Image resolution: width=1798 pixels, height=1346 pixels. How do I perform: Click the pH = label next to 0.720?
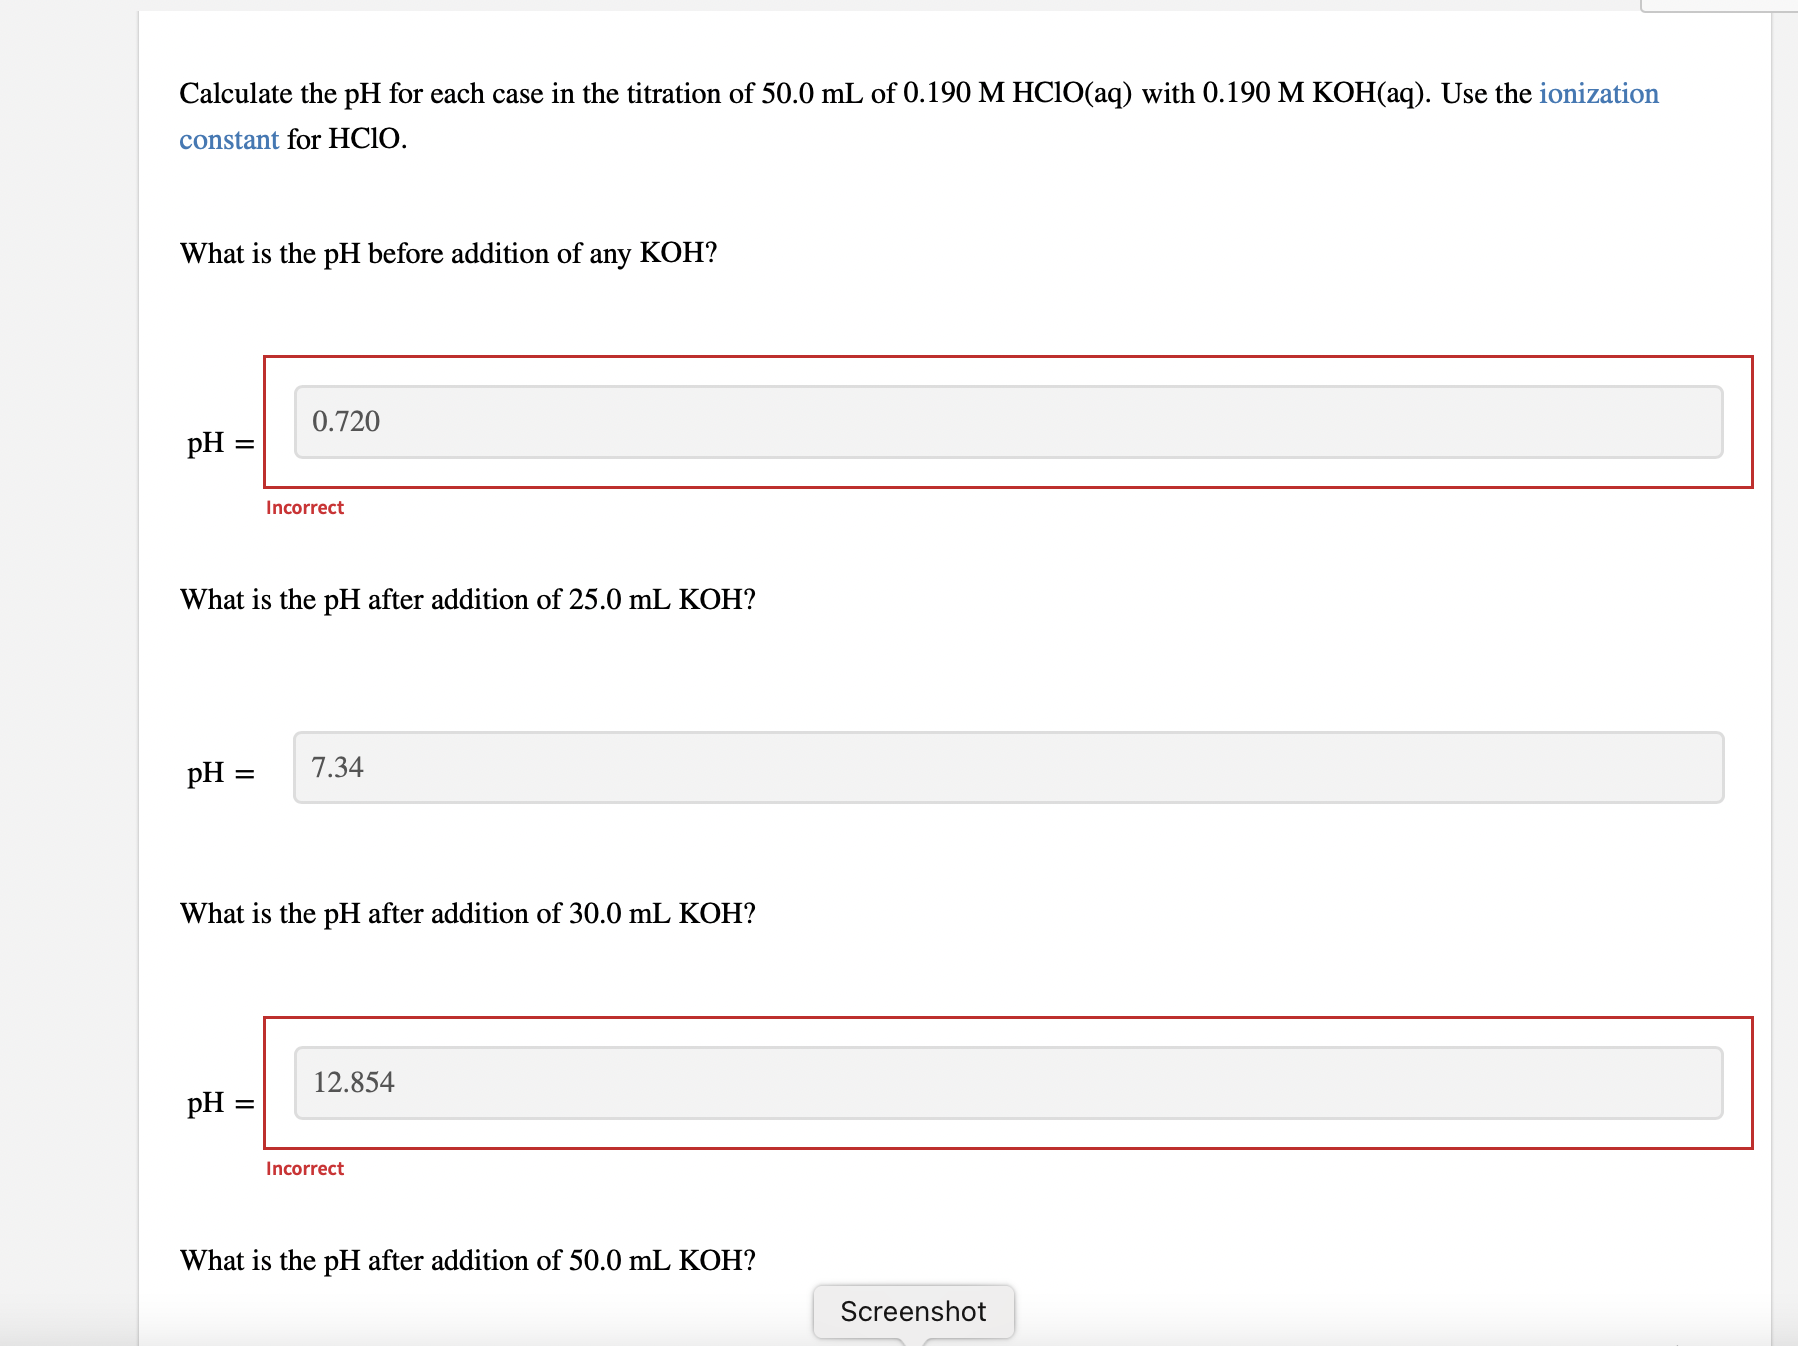point(218,443)
